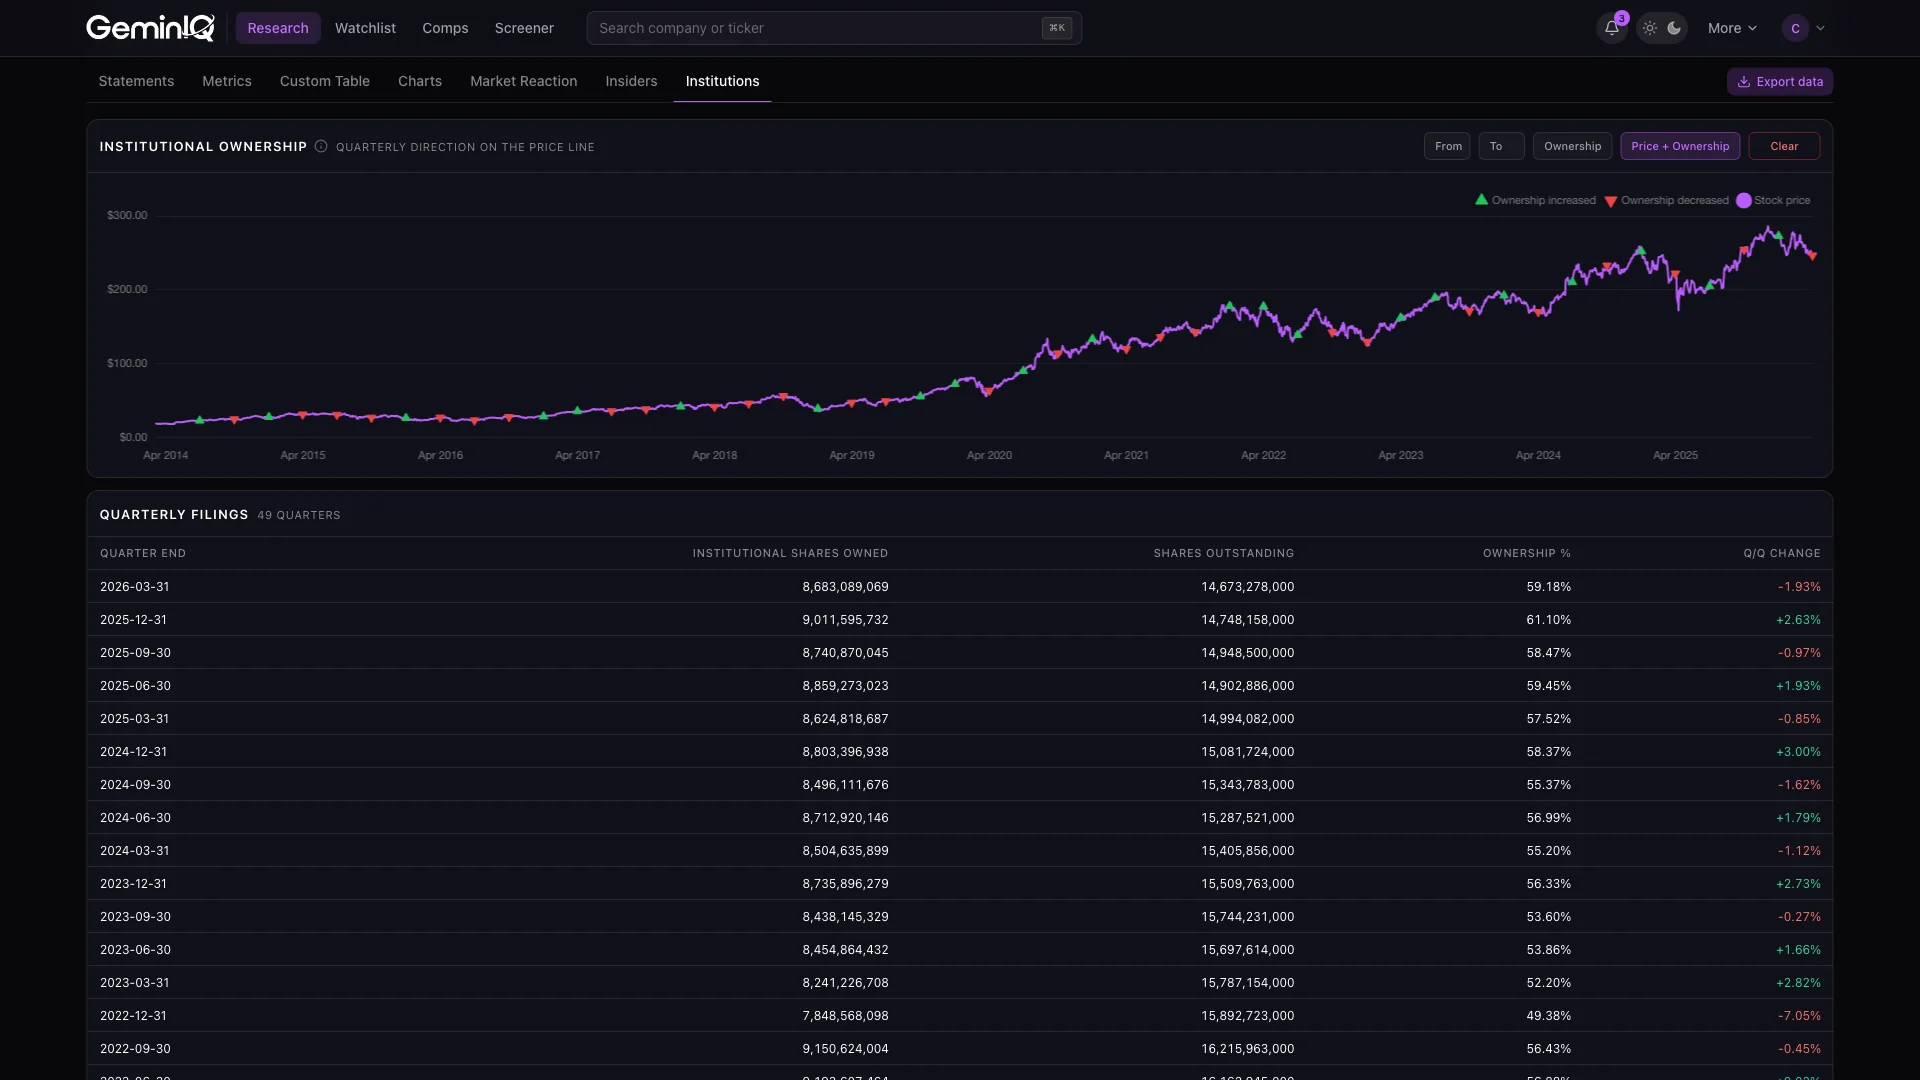Image resolution: width=1920 pixels, height=1080 pixels.
Task: Switch to the Charts tab
Action: [x=420, y=81]
